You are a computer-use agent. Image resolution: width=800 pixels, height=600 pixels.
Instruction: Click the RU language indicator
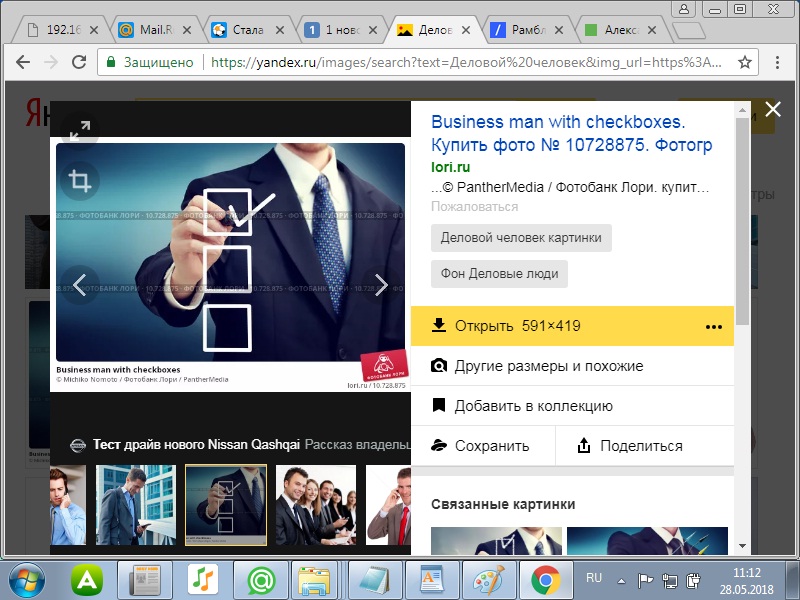pyautogui.click(x=594, y=578)
